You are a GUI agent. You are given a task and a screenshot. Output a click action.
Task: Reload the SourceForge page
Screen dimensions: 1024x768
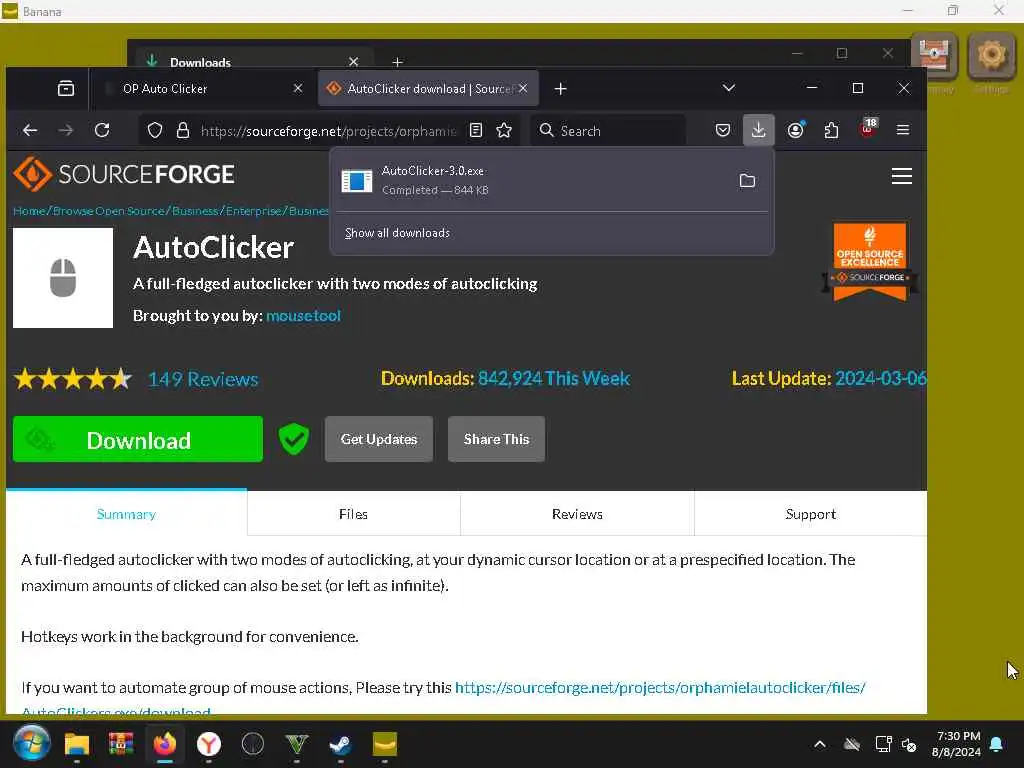(102, 130)
